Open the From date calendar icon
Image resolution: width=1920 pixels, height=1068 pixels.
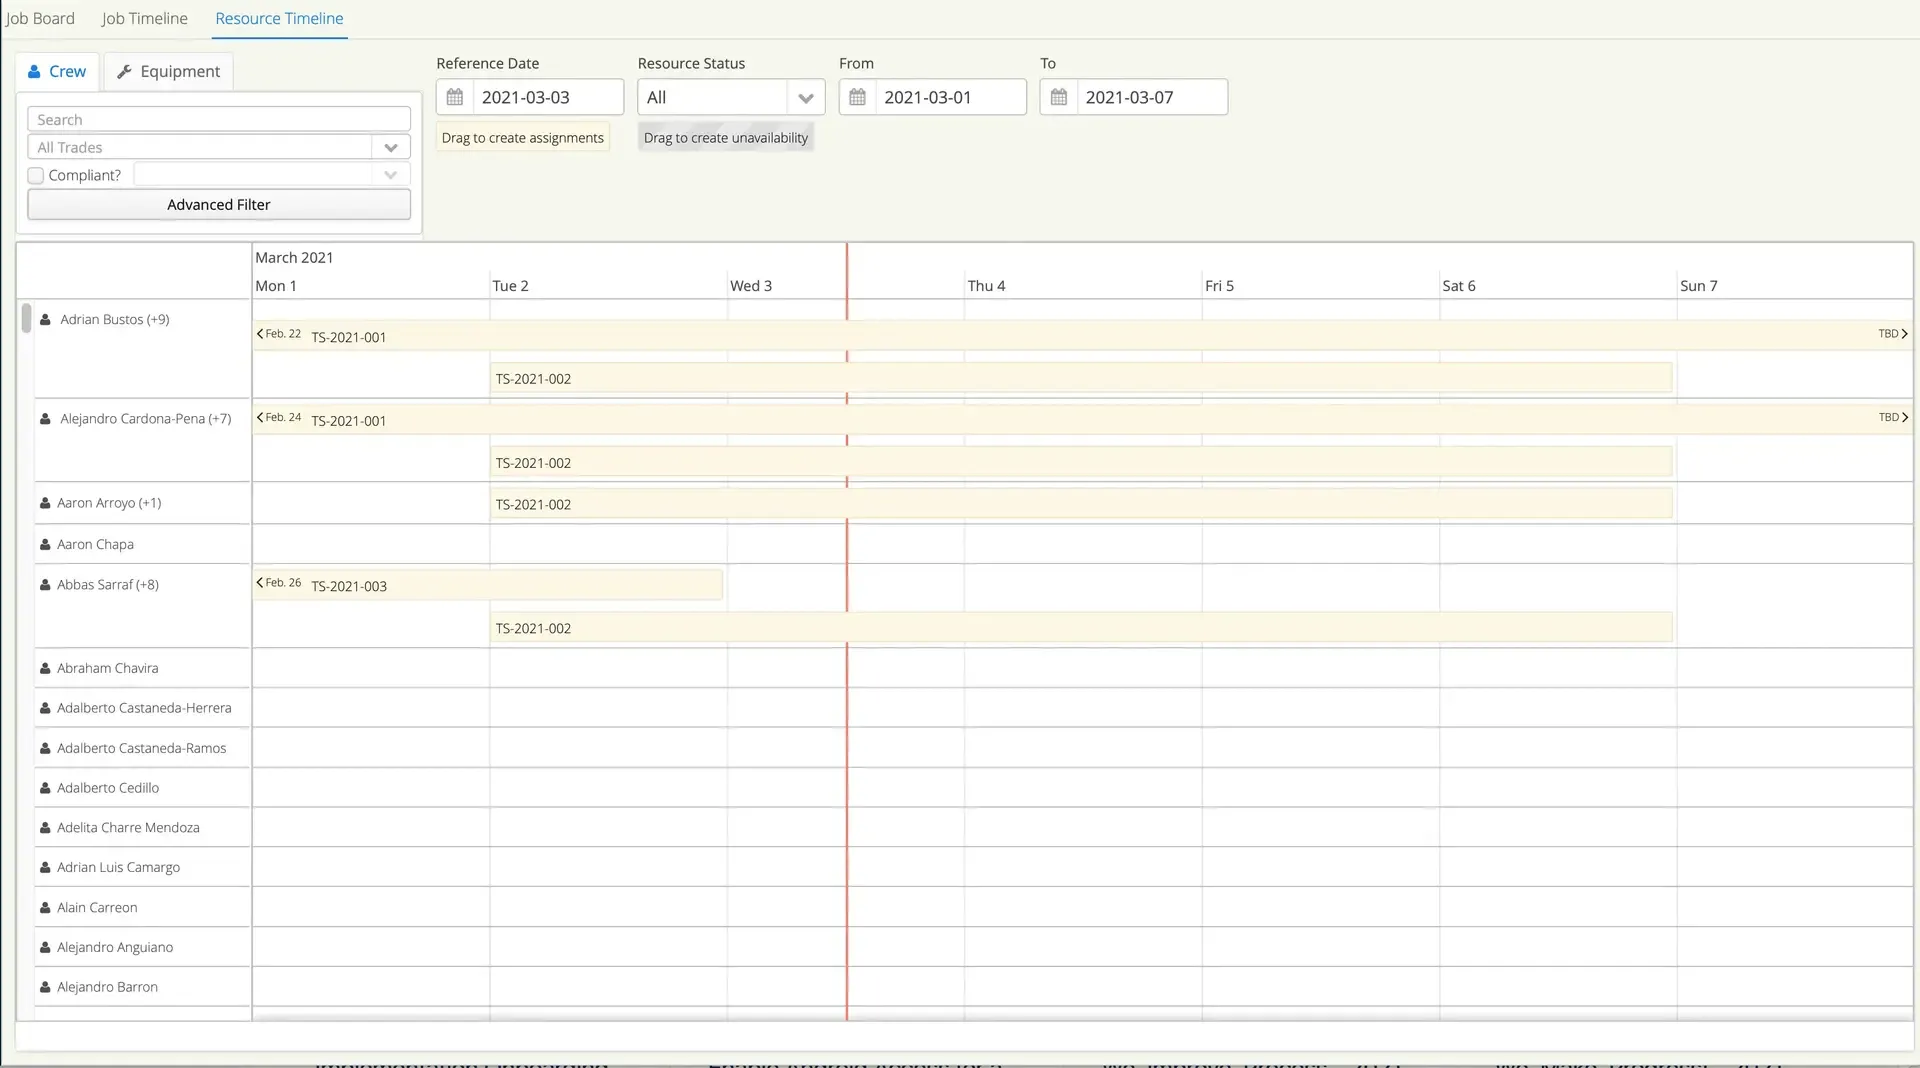tap(857, 97)
